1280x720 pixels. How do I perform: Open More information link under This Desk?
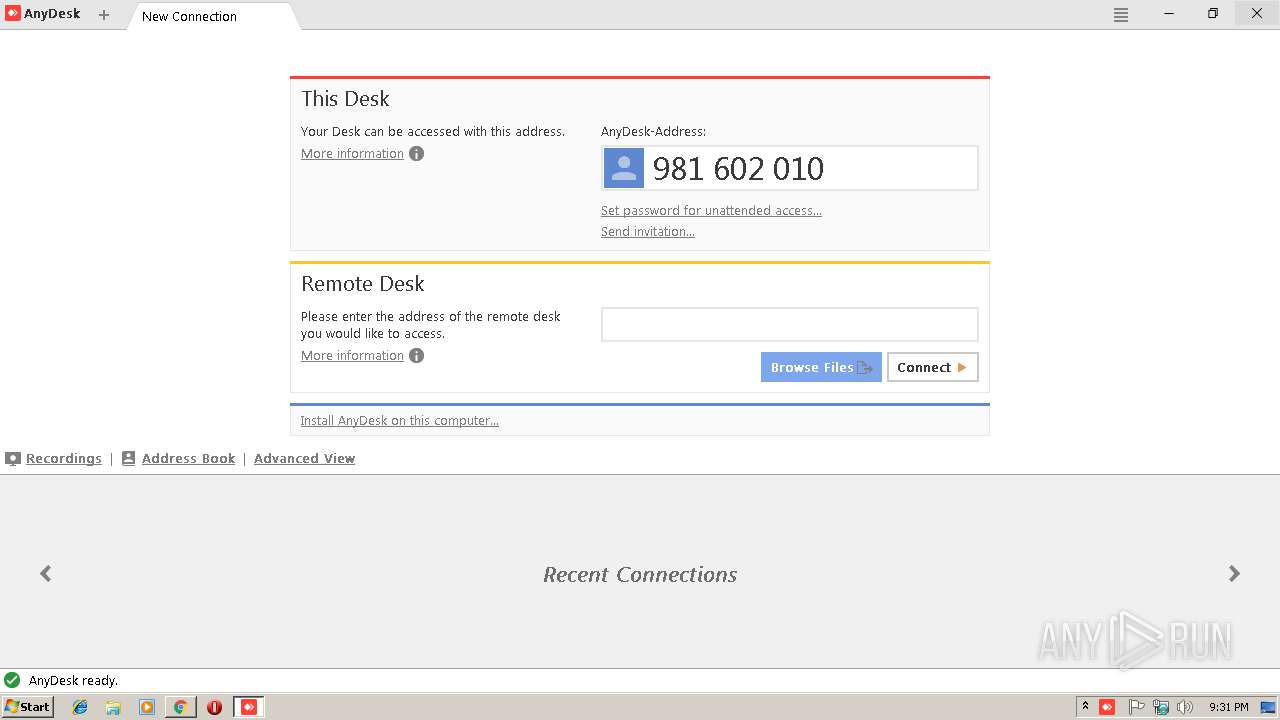pyautogui.click(x=352, y=153)
